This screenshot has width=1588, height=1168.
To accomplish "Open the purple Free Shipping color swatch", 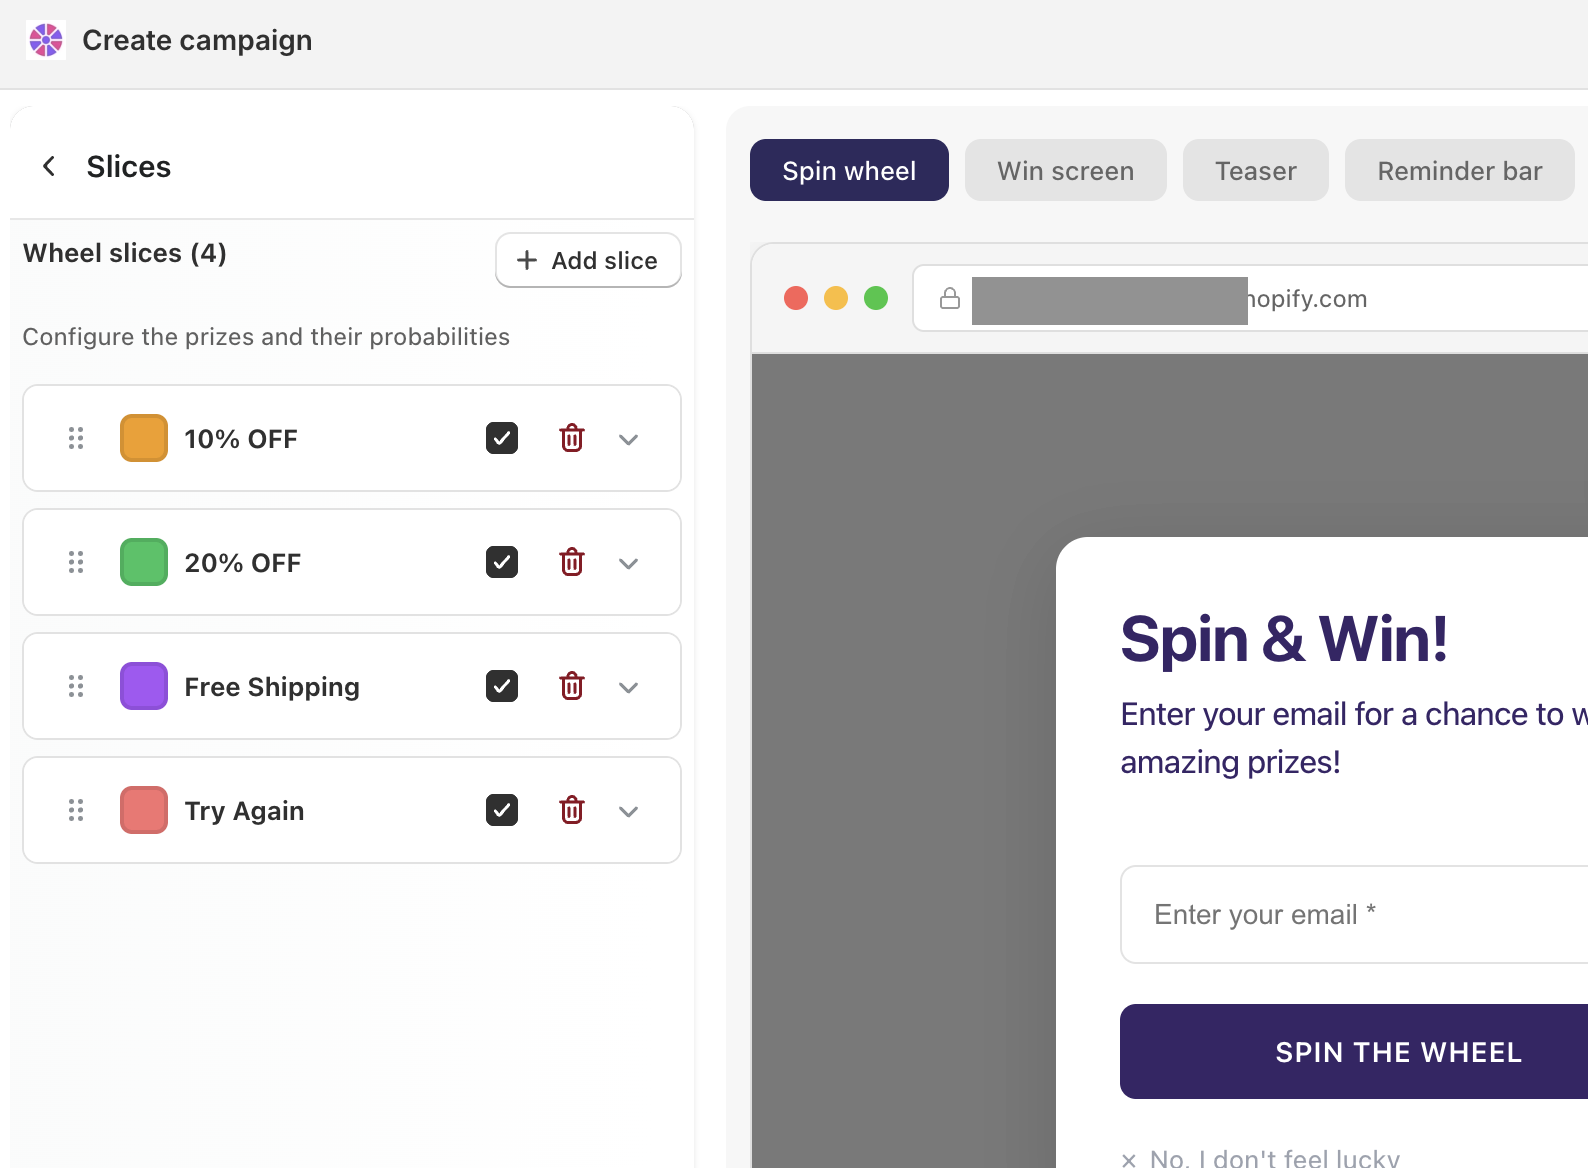I will 144,686.
